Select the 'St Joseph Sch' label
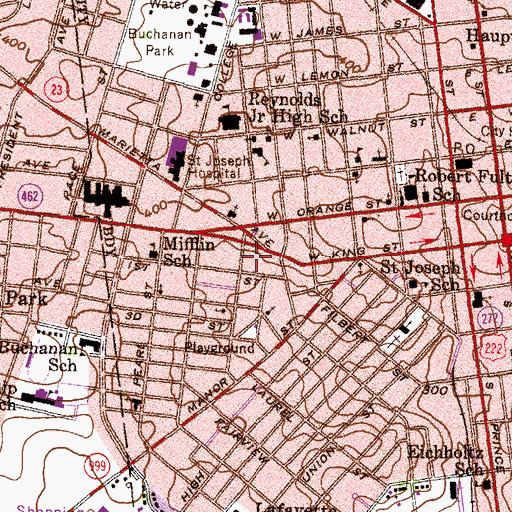Viewport: 512px width, 512px height. tap(420, 275)
